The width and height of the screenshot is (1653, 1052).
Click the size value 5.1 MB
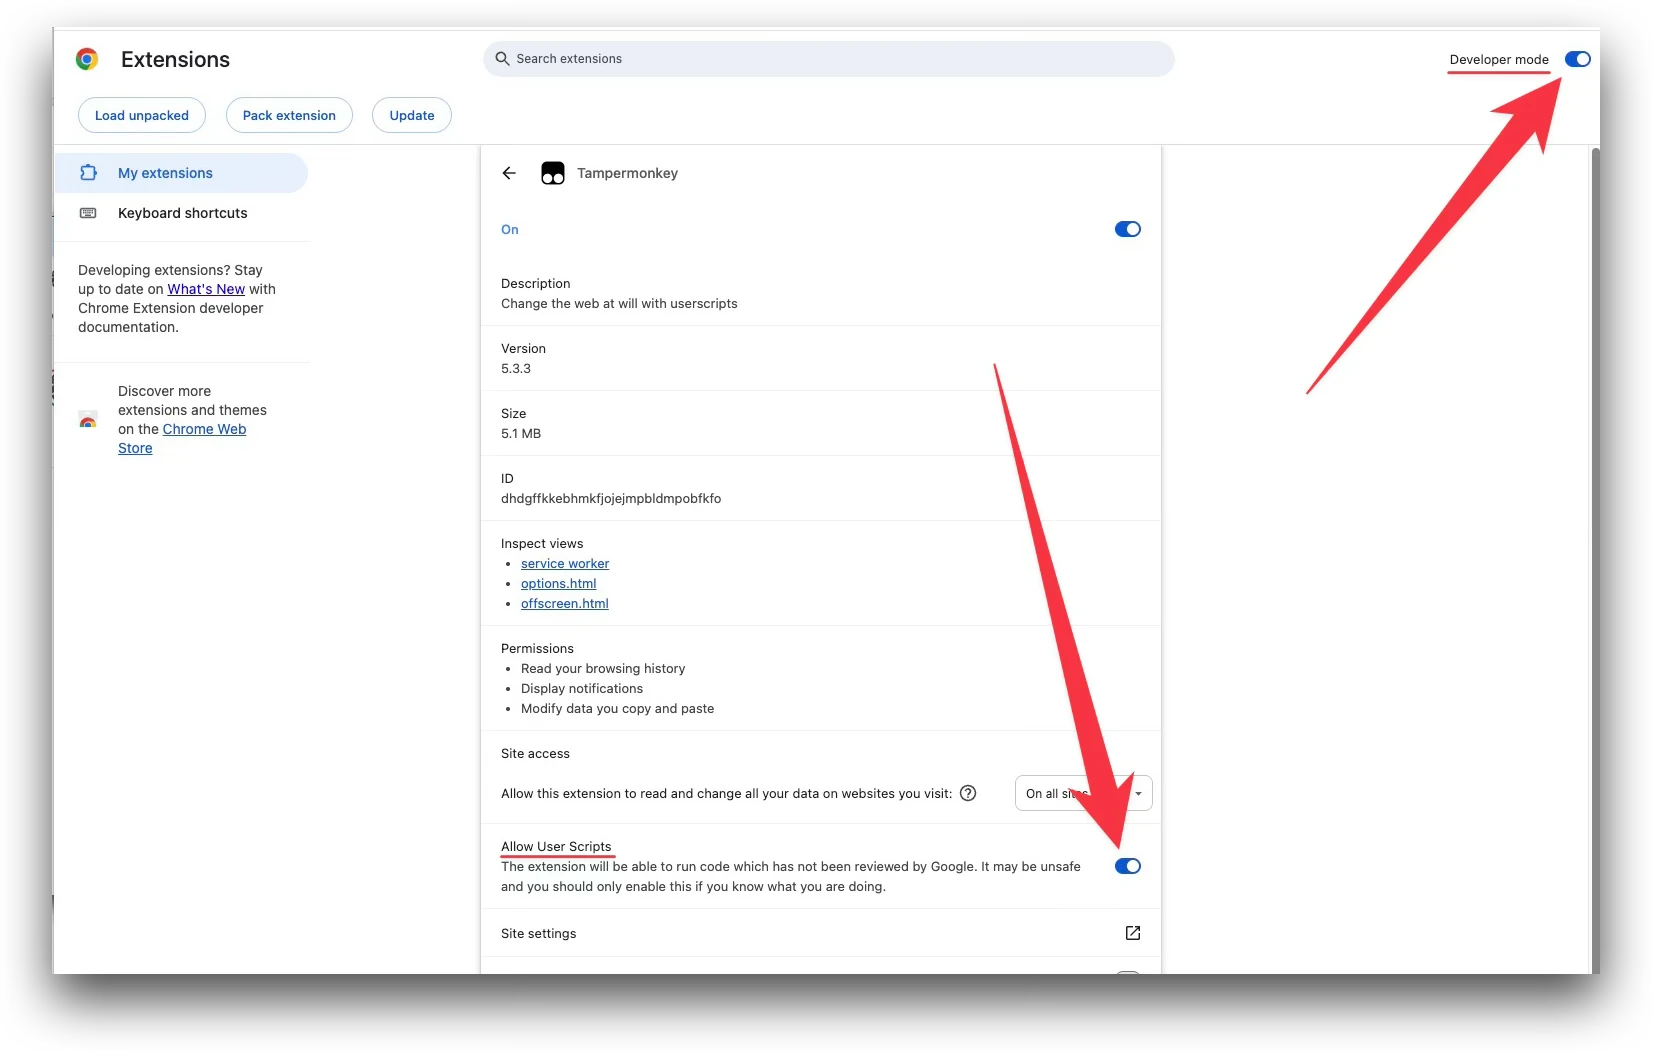[x=521, y=433]
